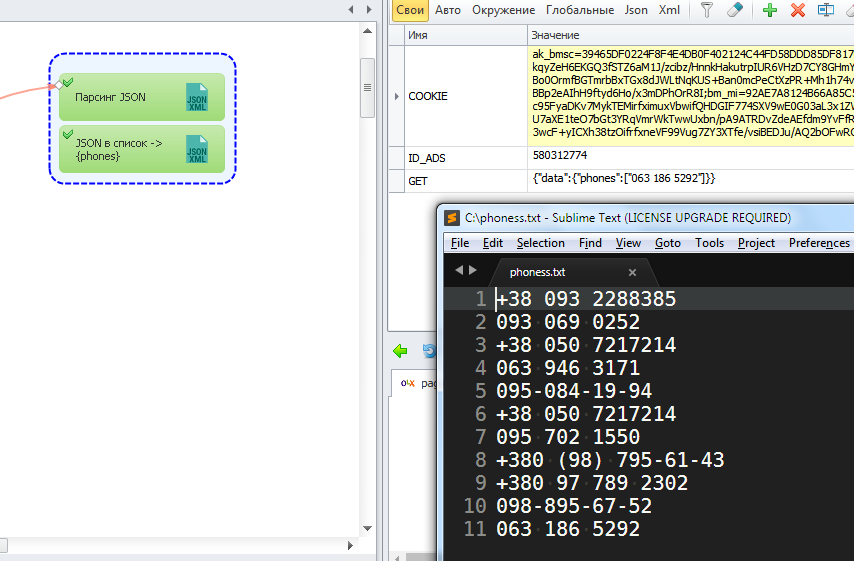Click the ID_ADS value 580312774

(560, 155)
